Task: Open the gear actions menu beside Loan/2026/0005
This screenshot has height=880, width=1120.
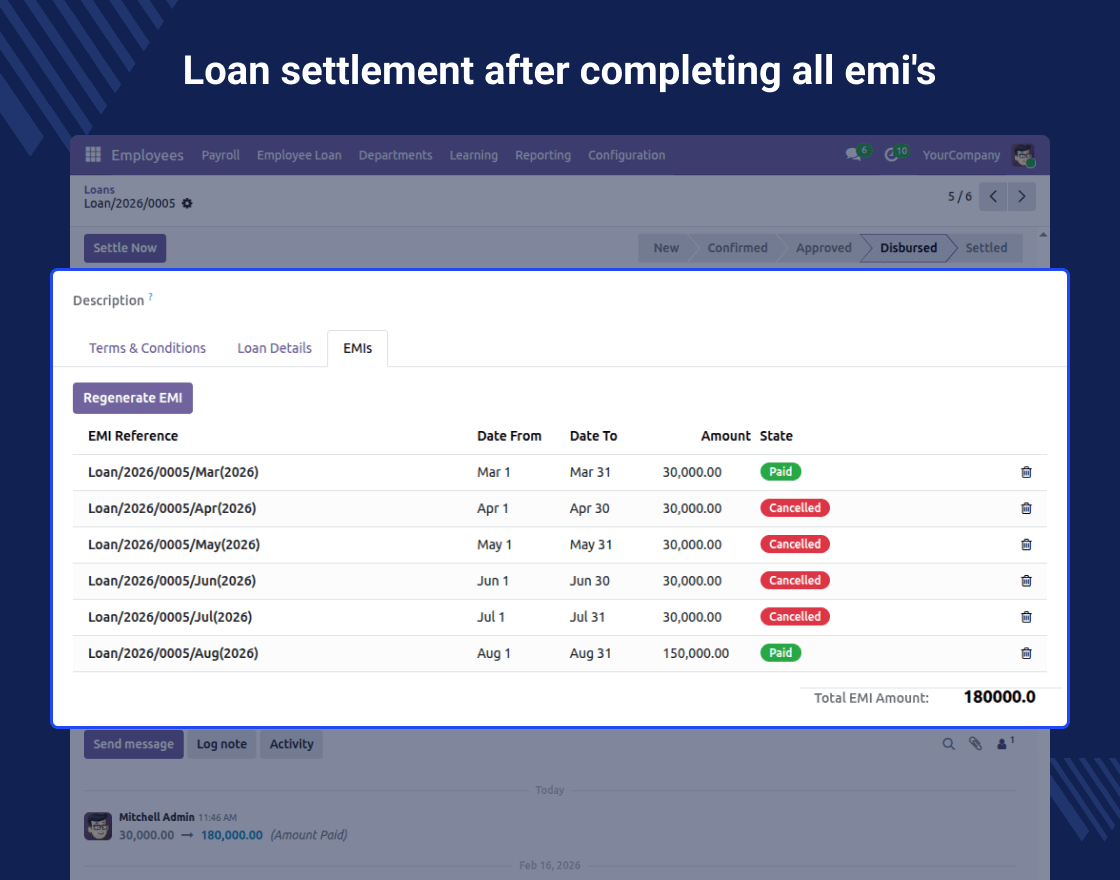Action: (187, 204)
